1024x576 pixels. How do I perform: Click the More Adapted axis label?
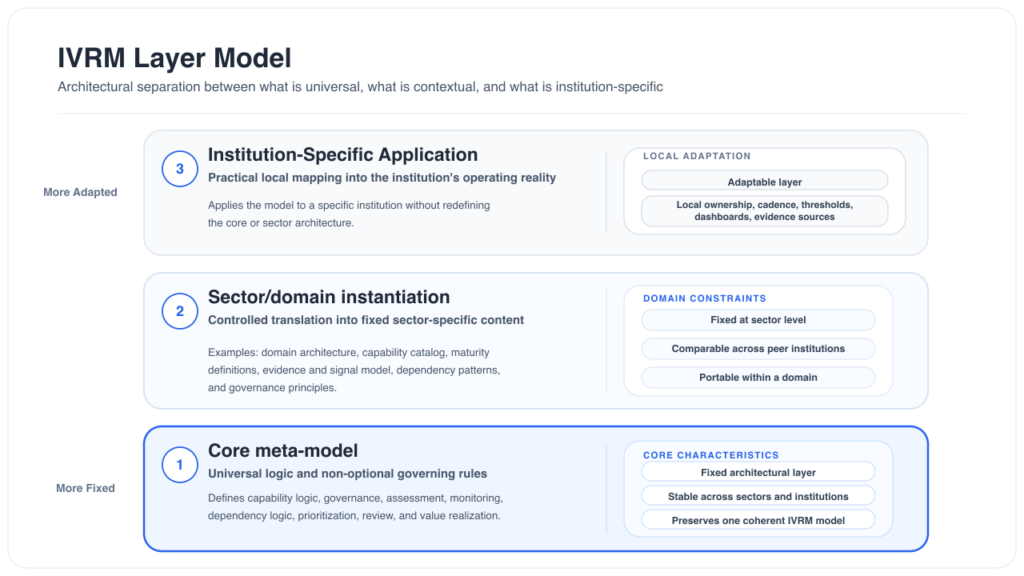80,192
